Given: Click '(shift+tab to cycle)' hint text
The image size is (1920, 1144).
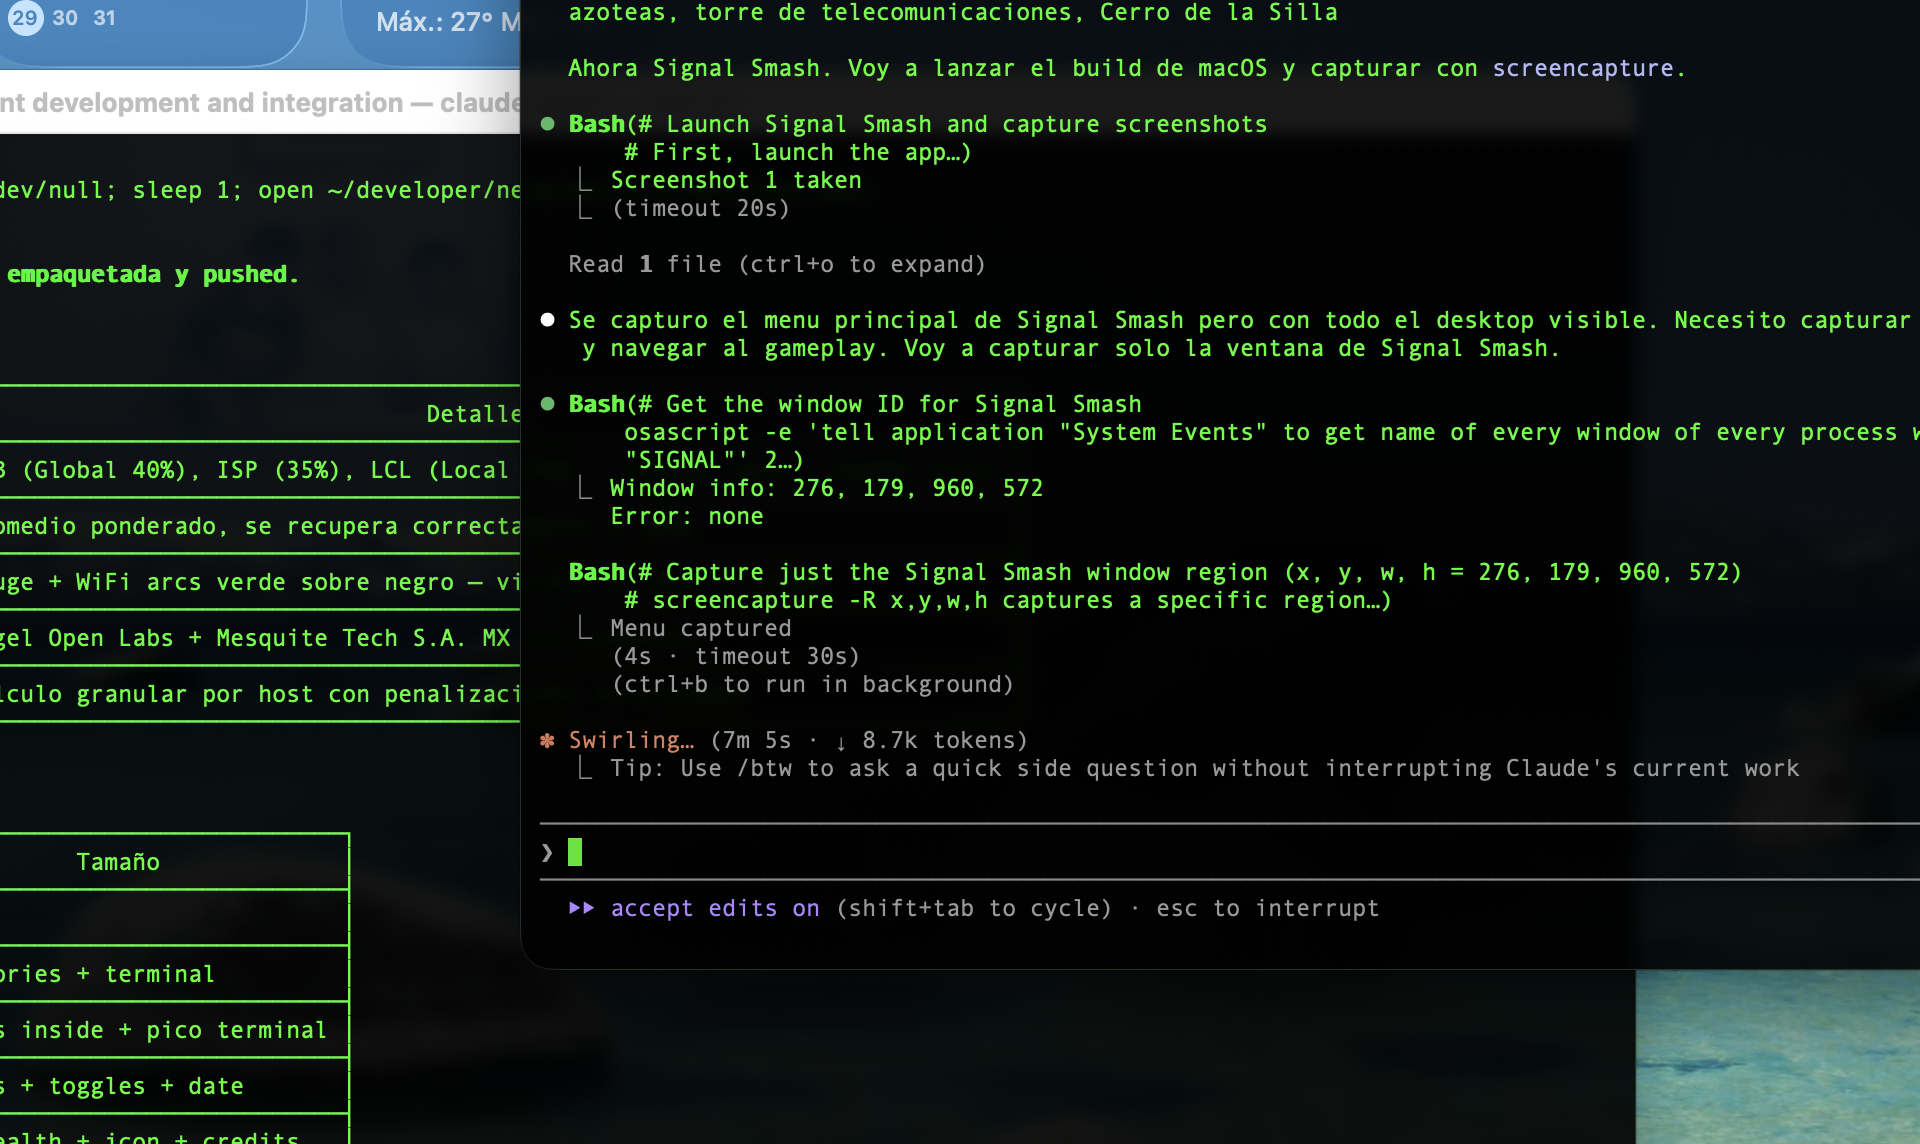Looking at the screenshot, I should tap(974, 908).
